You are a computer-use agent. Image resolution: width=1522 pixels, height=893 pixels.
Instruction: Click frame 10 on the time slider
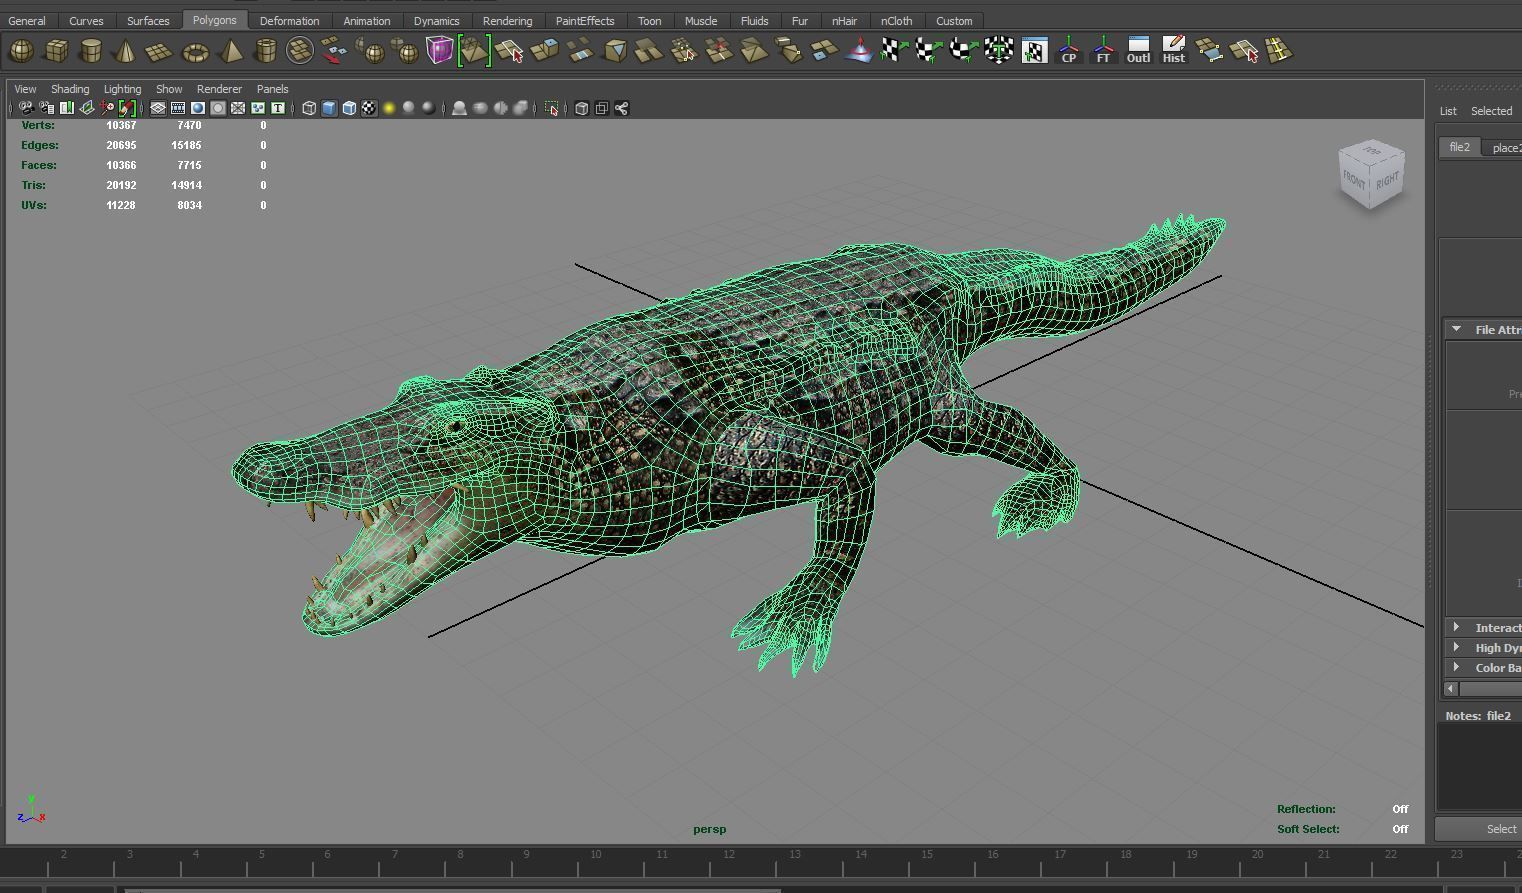[x=595, y=860]
